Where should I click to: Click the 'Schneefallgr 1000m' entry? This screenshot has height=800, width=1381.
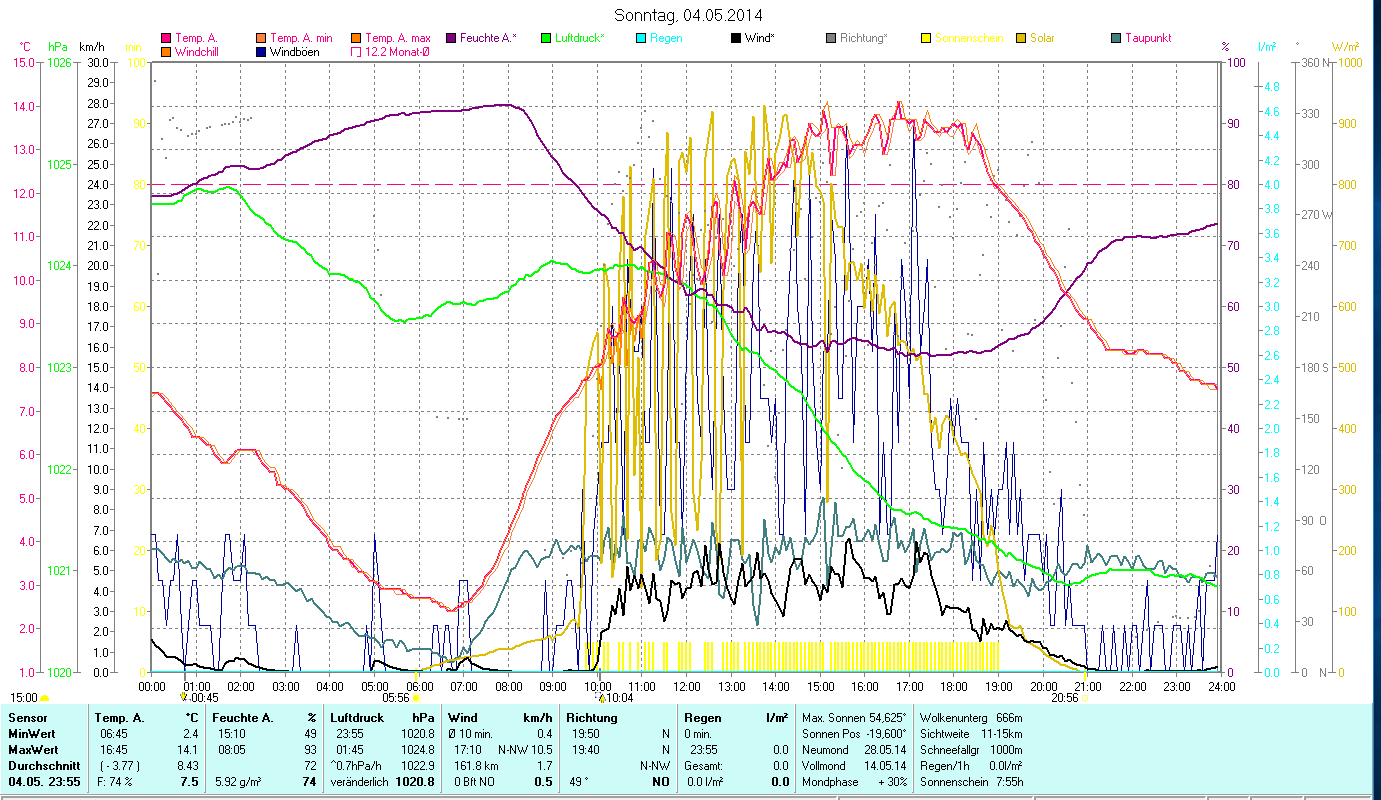pos(971,750)
